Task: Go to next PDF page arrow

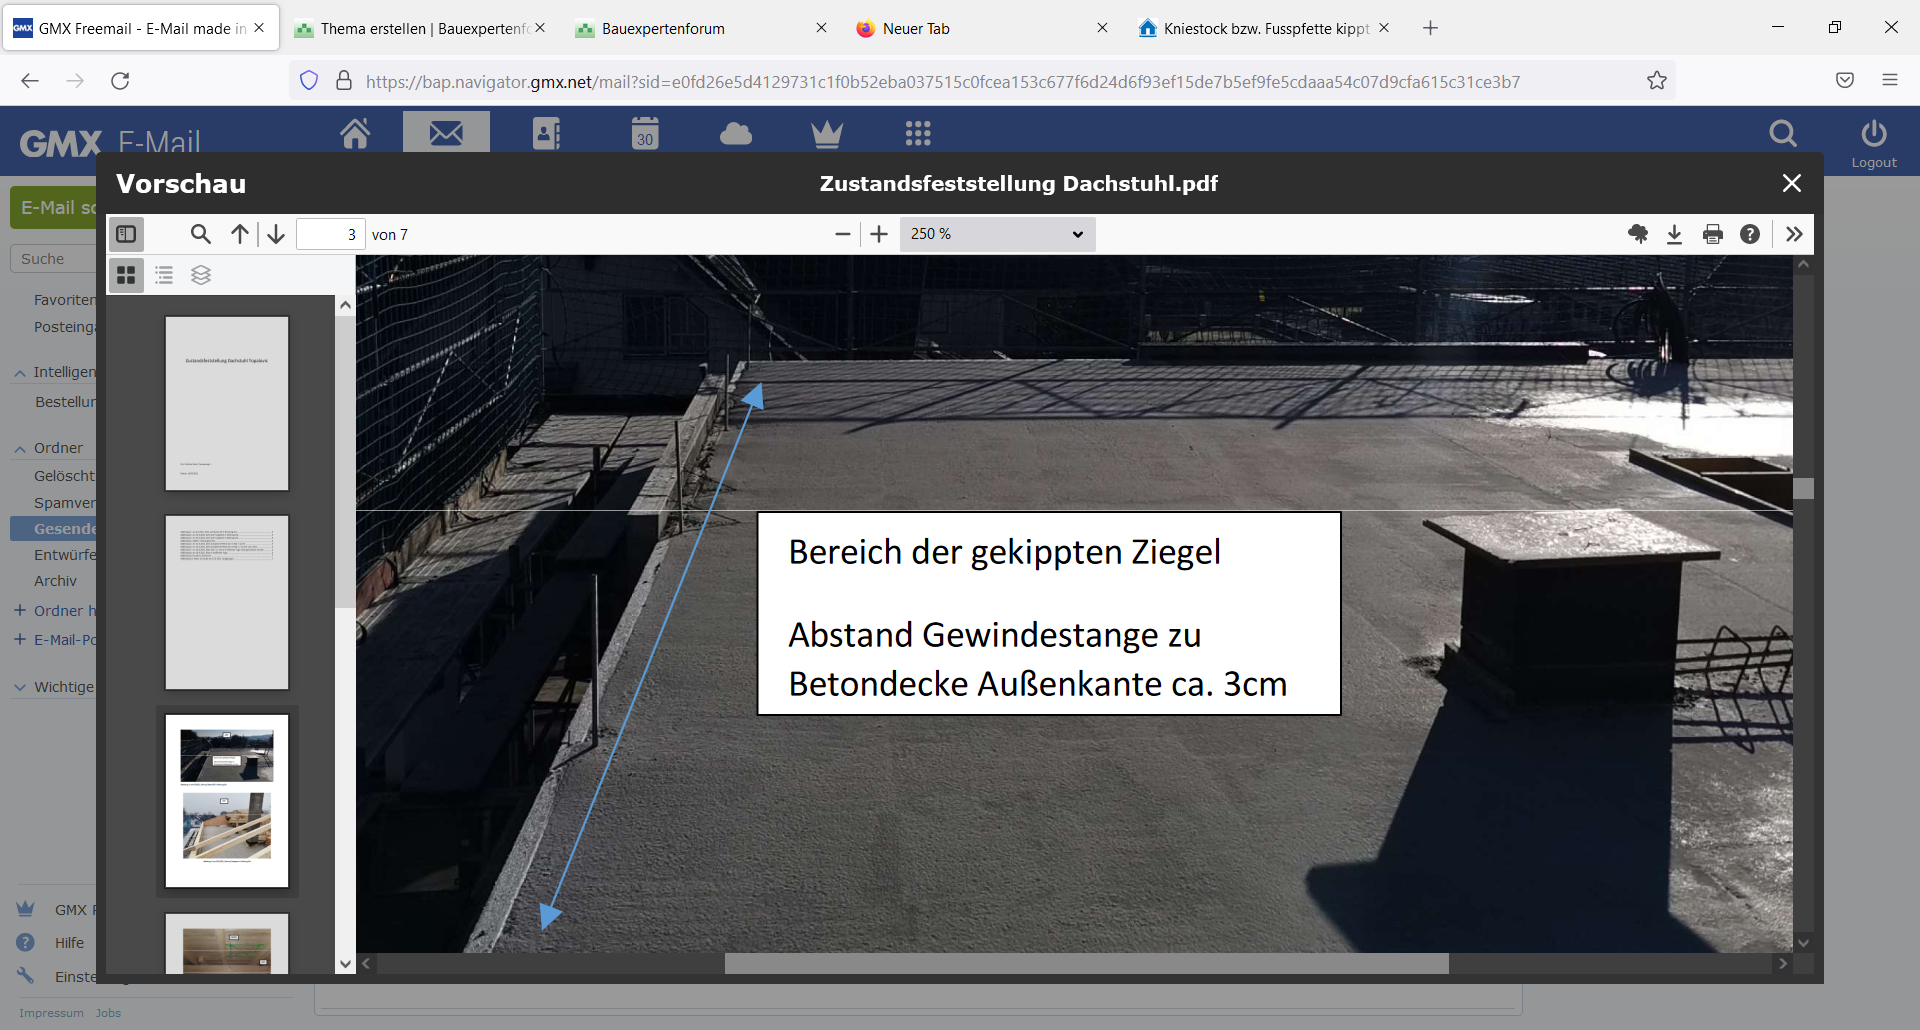Action: pos(276,234)
